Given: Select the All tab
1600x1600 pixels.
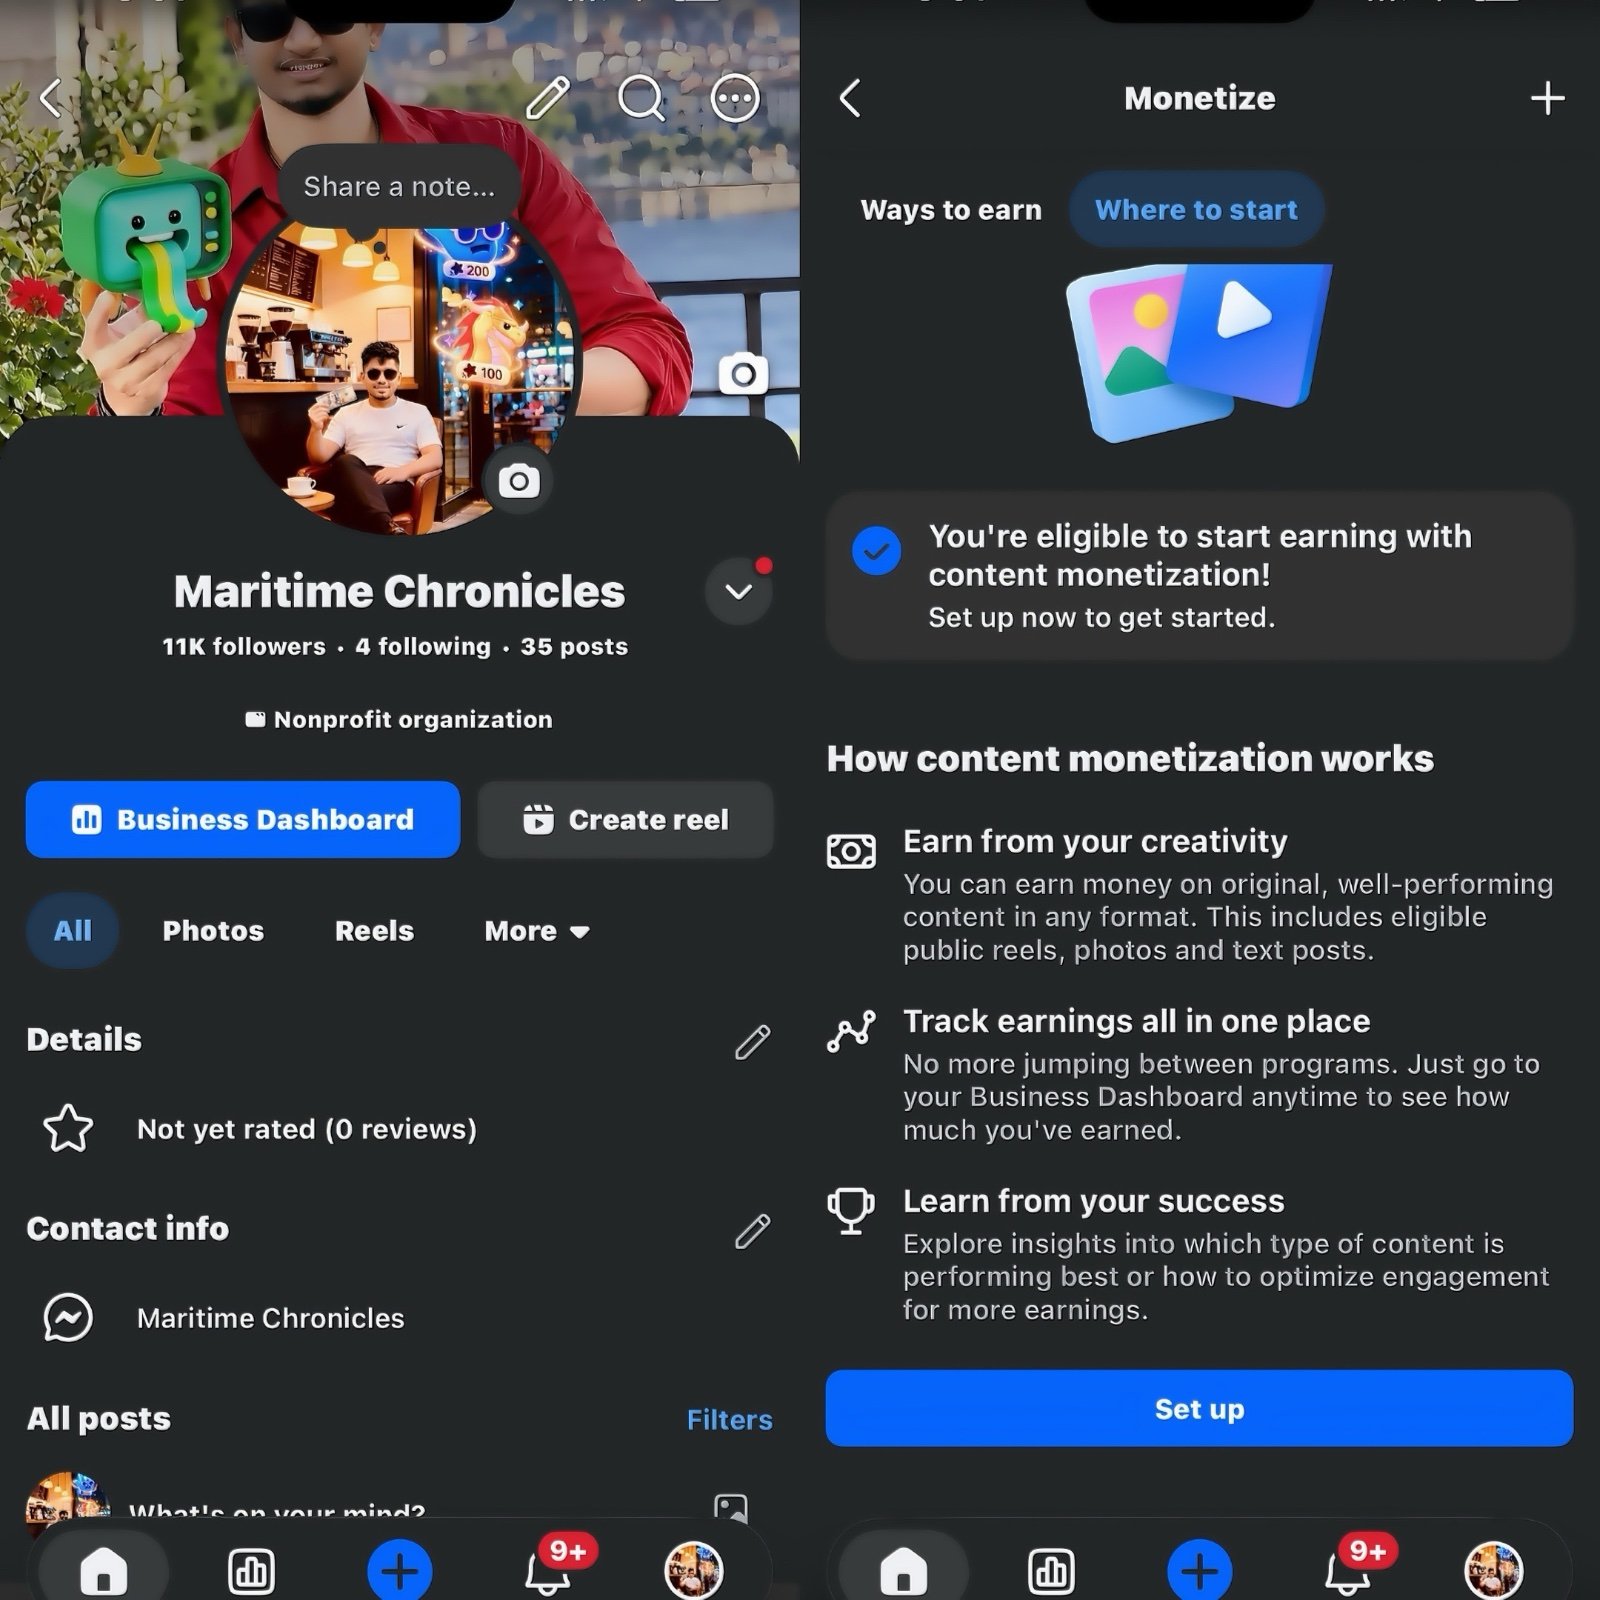Looking at the screenshot, I should pyautogui.click(x=72, y=931).
